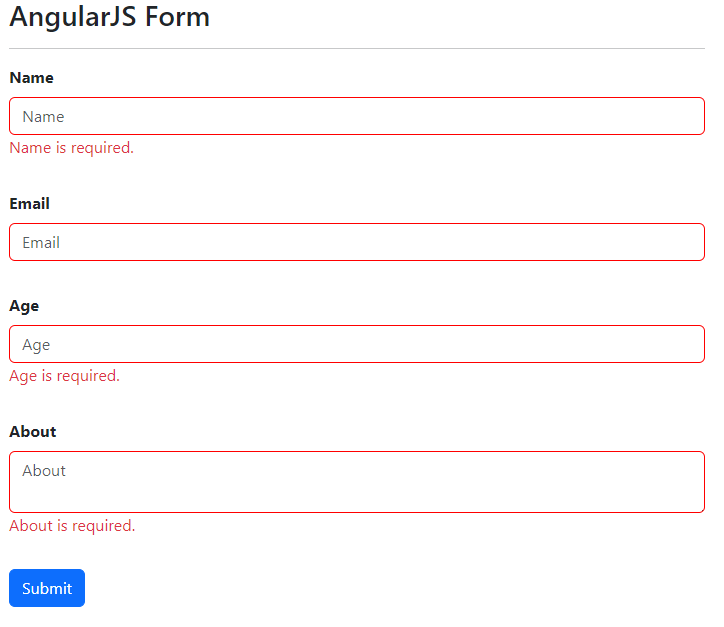The width and height of the screenshot is (724, 627).
Task: Select the Age input box
Action: click(x=357, y=344)
